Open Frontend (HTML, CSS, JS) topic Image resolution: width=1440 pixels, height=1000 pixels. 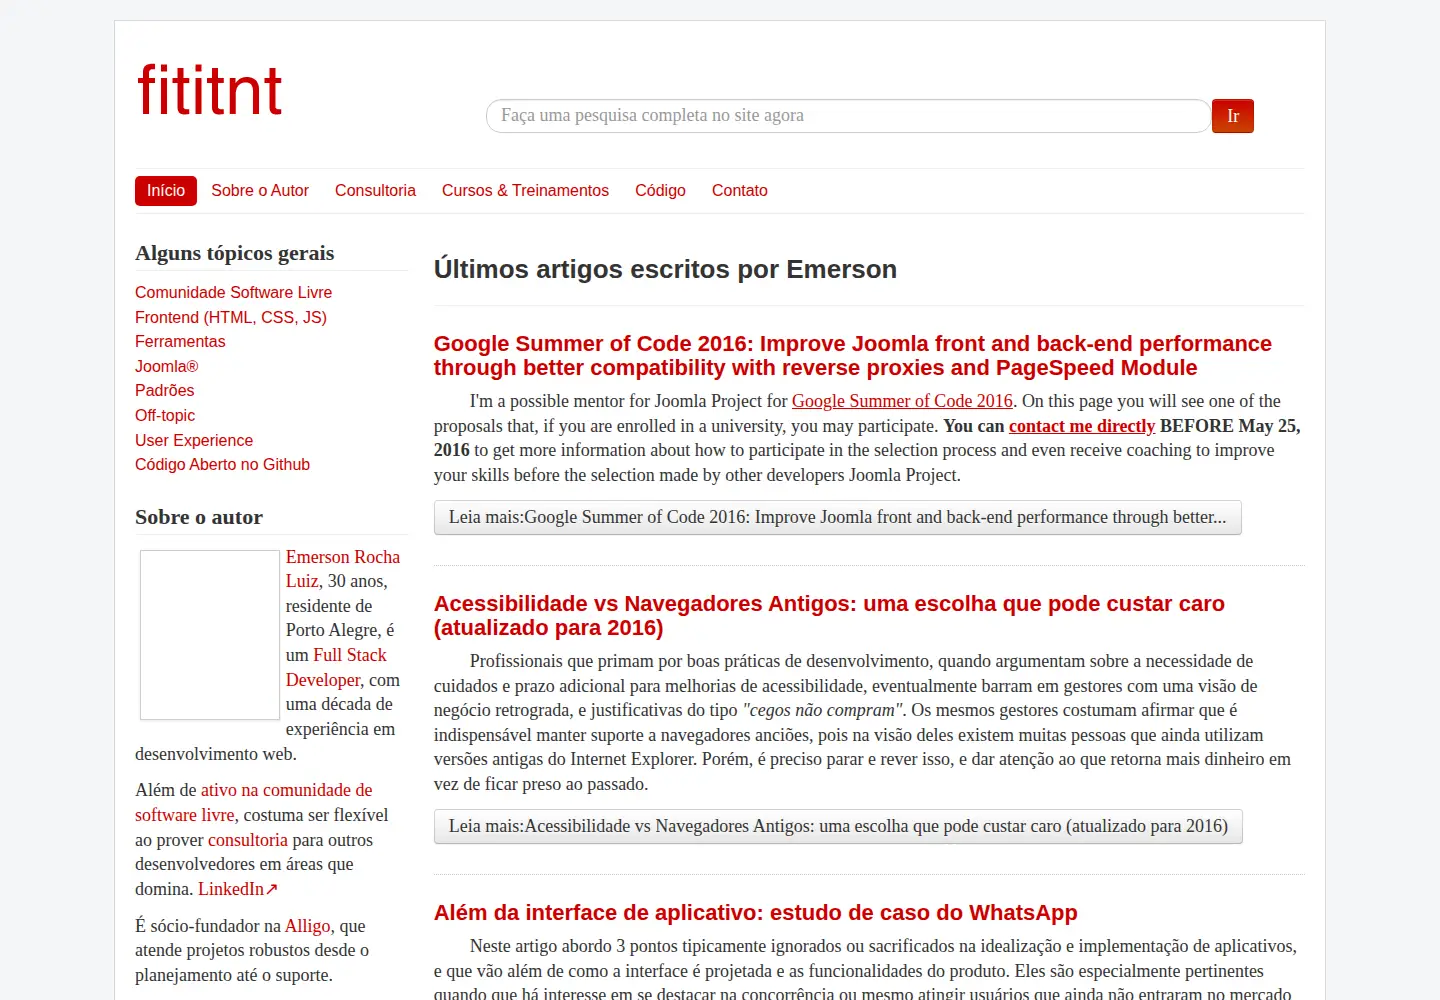point(231,317)
